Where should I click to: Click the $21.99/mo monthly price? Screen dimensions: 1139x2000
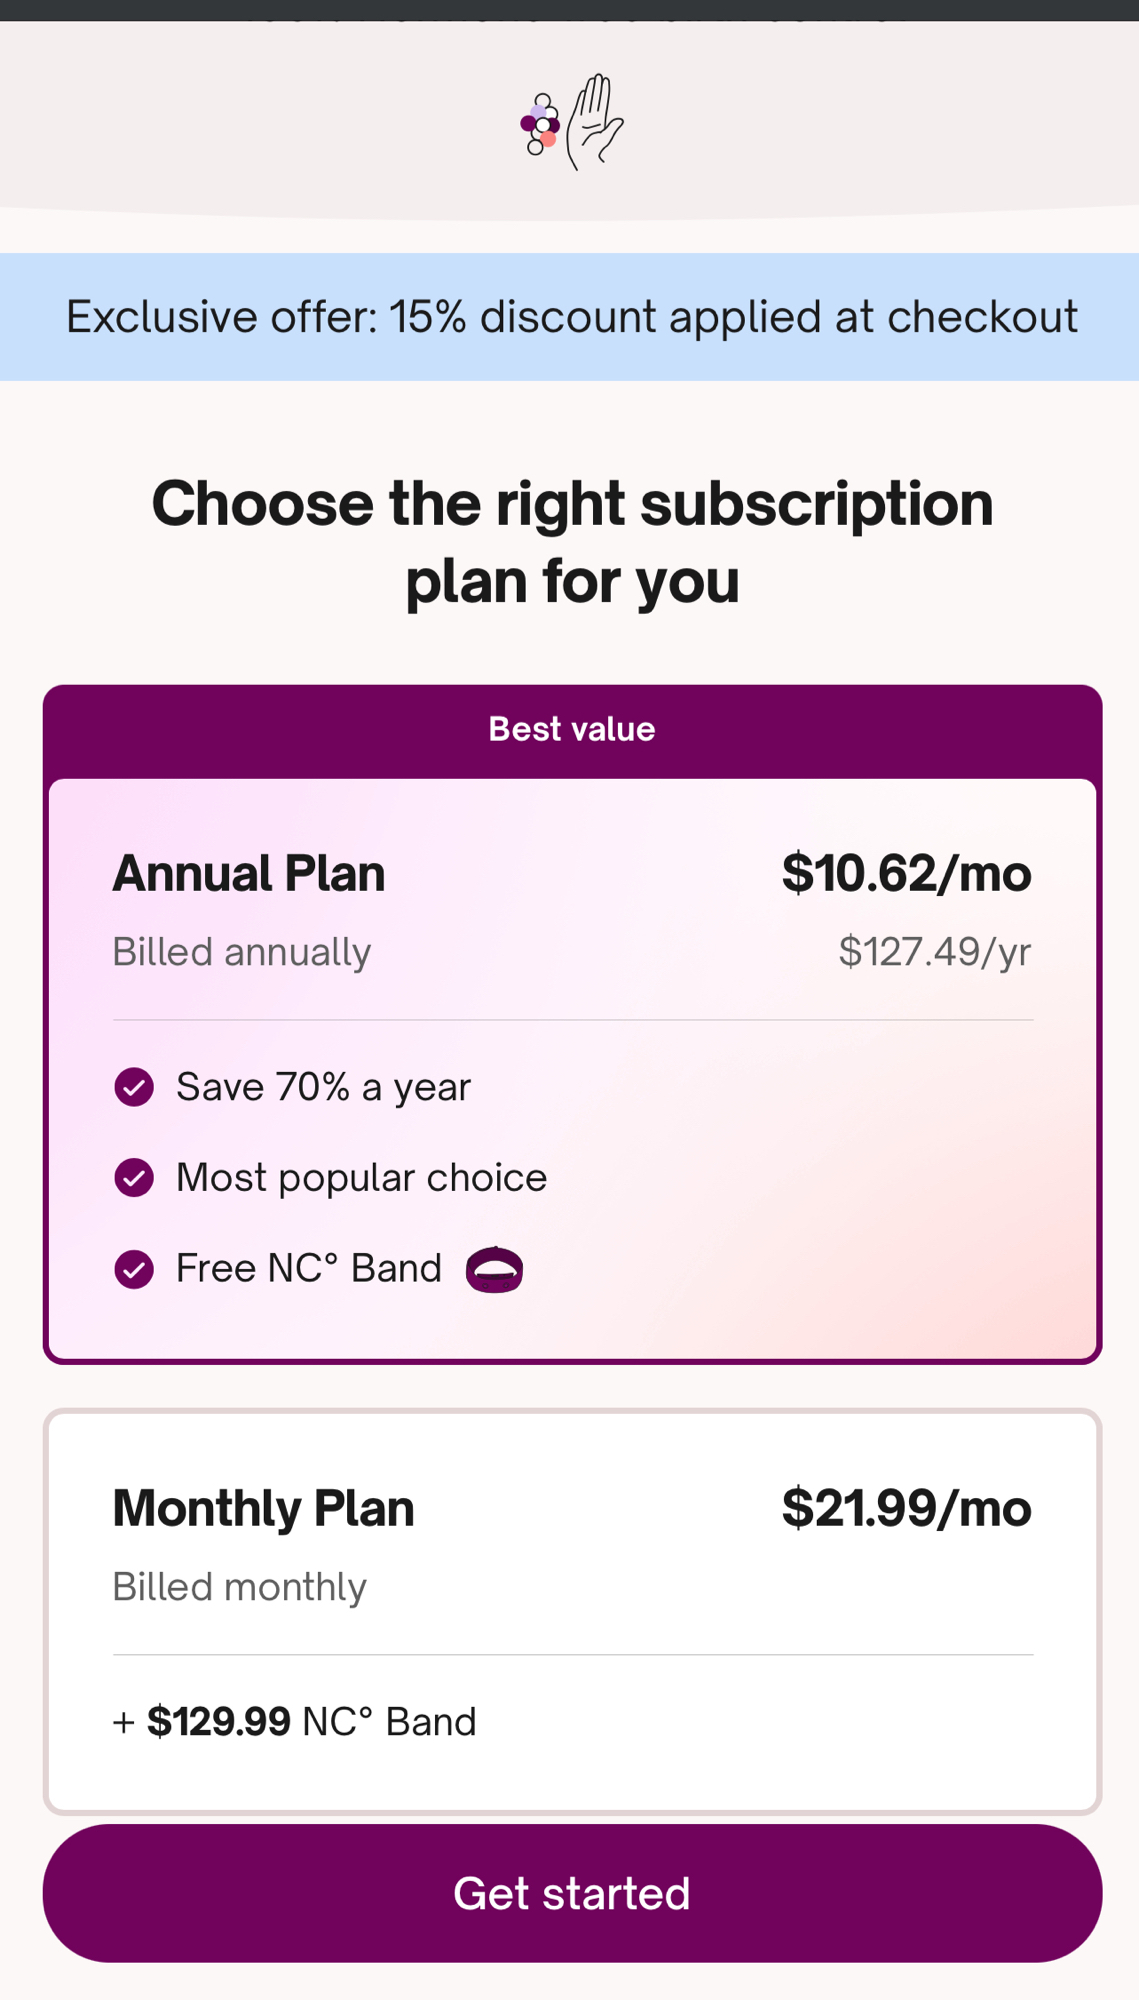coord(906,1508)
